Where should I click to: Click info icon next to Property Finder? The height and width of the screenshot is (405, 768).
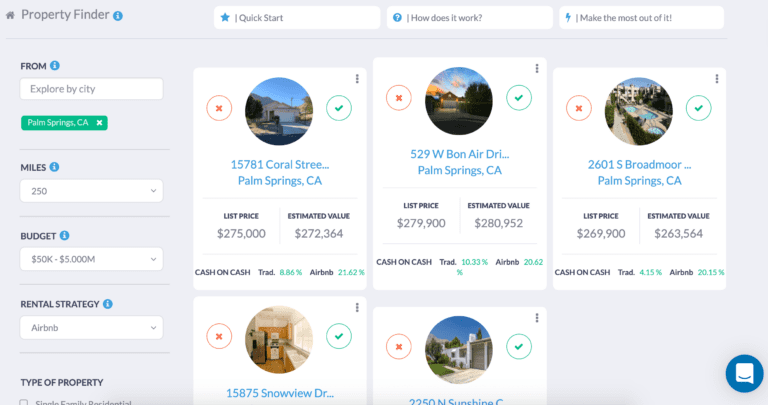pos(118,16)
